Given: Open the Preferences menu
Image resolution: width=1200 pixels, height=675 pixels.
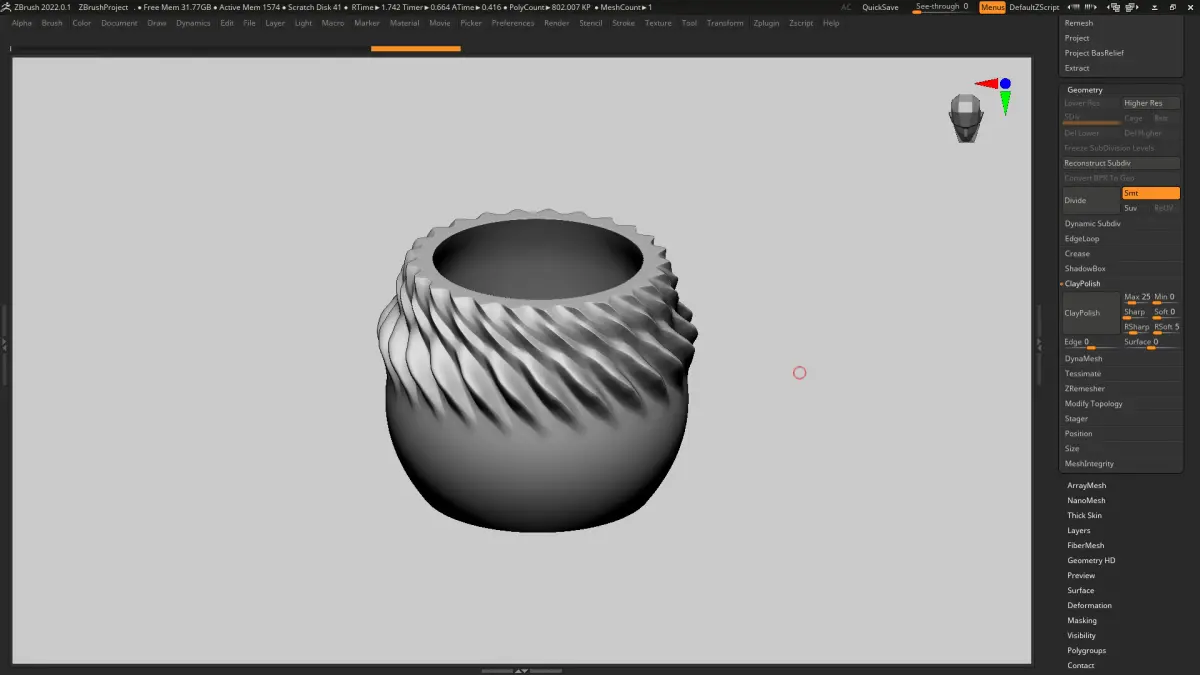Looking at the screenshot, I should [513, 23].
